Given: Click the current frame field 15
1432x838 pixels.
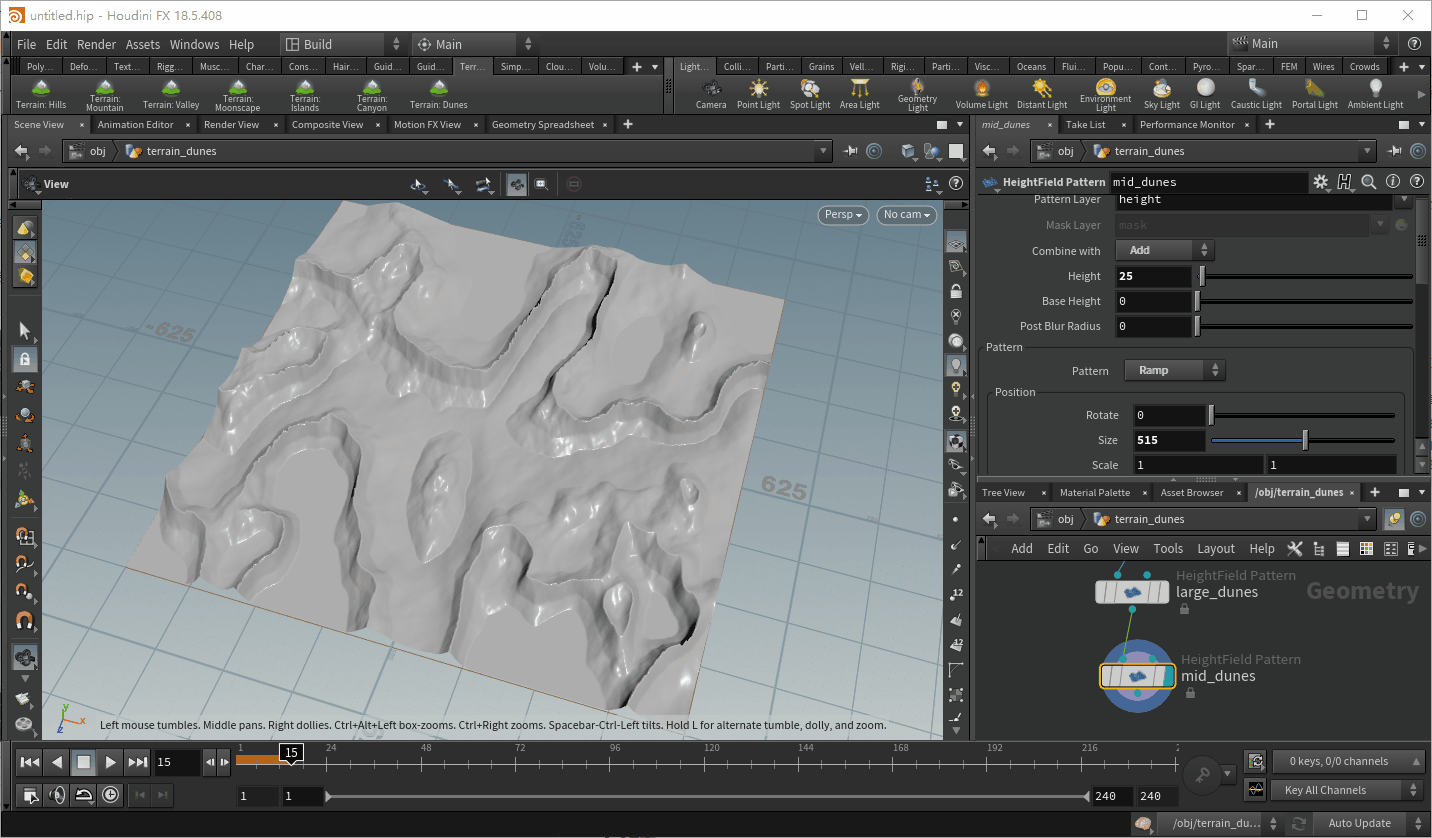Looking at the screenshot, I should (177, 762).
